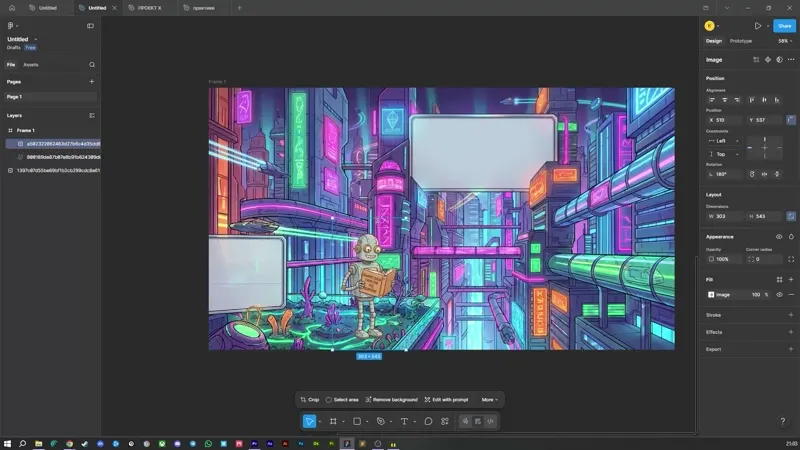
Task: Click the use as mask icon
Action: click(x=780, y=60)
